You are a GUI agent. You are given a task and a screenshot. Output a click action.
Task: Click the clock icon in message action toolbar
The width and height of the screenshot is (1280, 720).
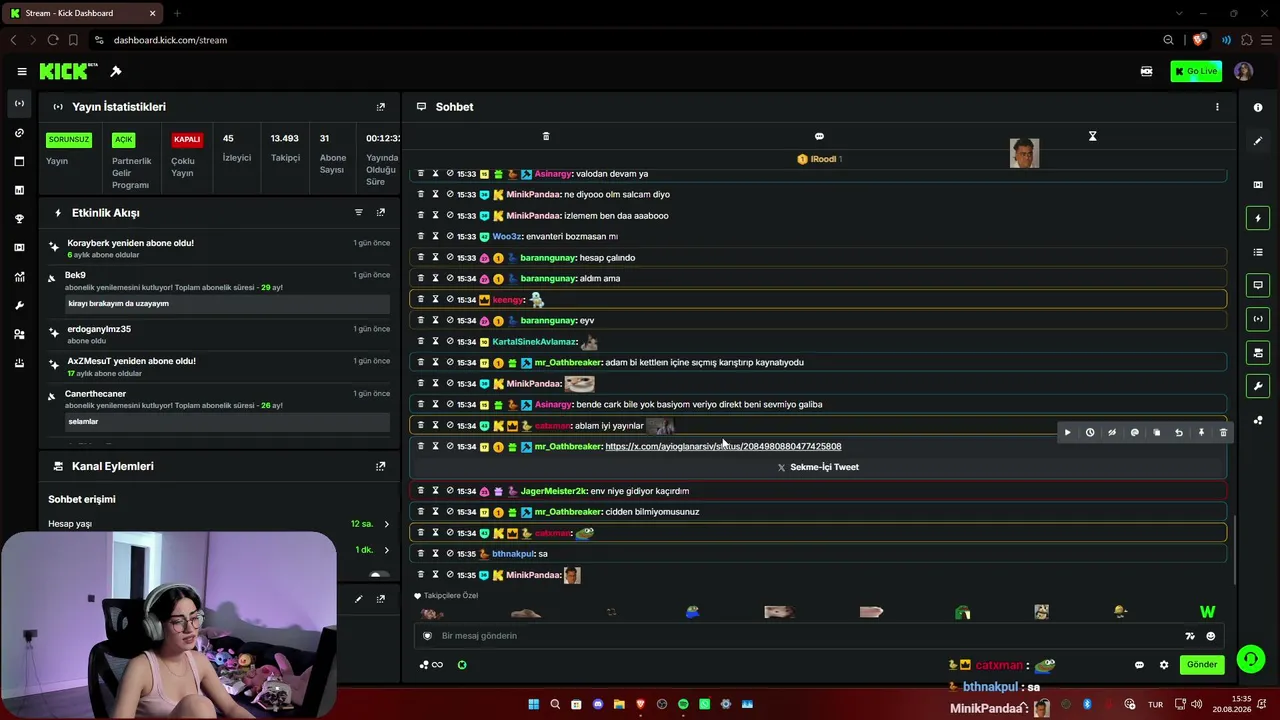pos(1090,433)
